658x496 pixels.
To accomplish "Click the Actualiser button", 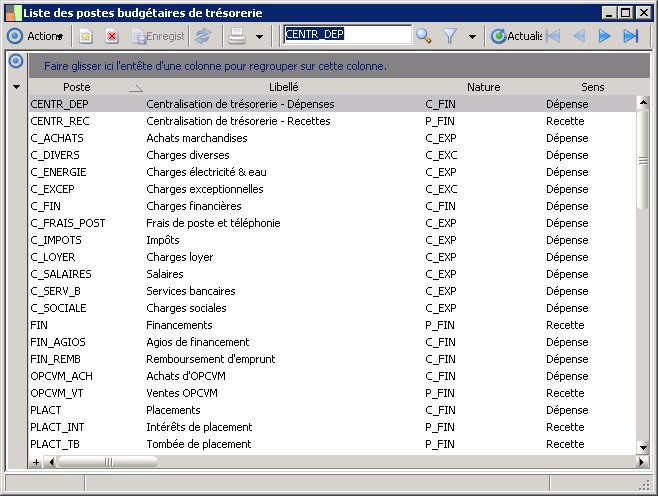I will pyautogui.click(x=516, y=36).
